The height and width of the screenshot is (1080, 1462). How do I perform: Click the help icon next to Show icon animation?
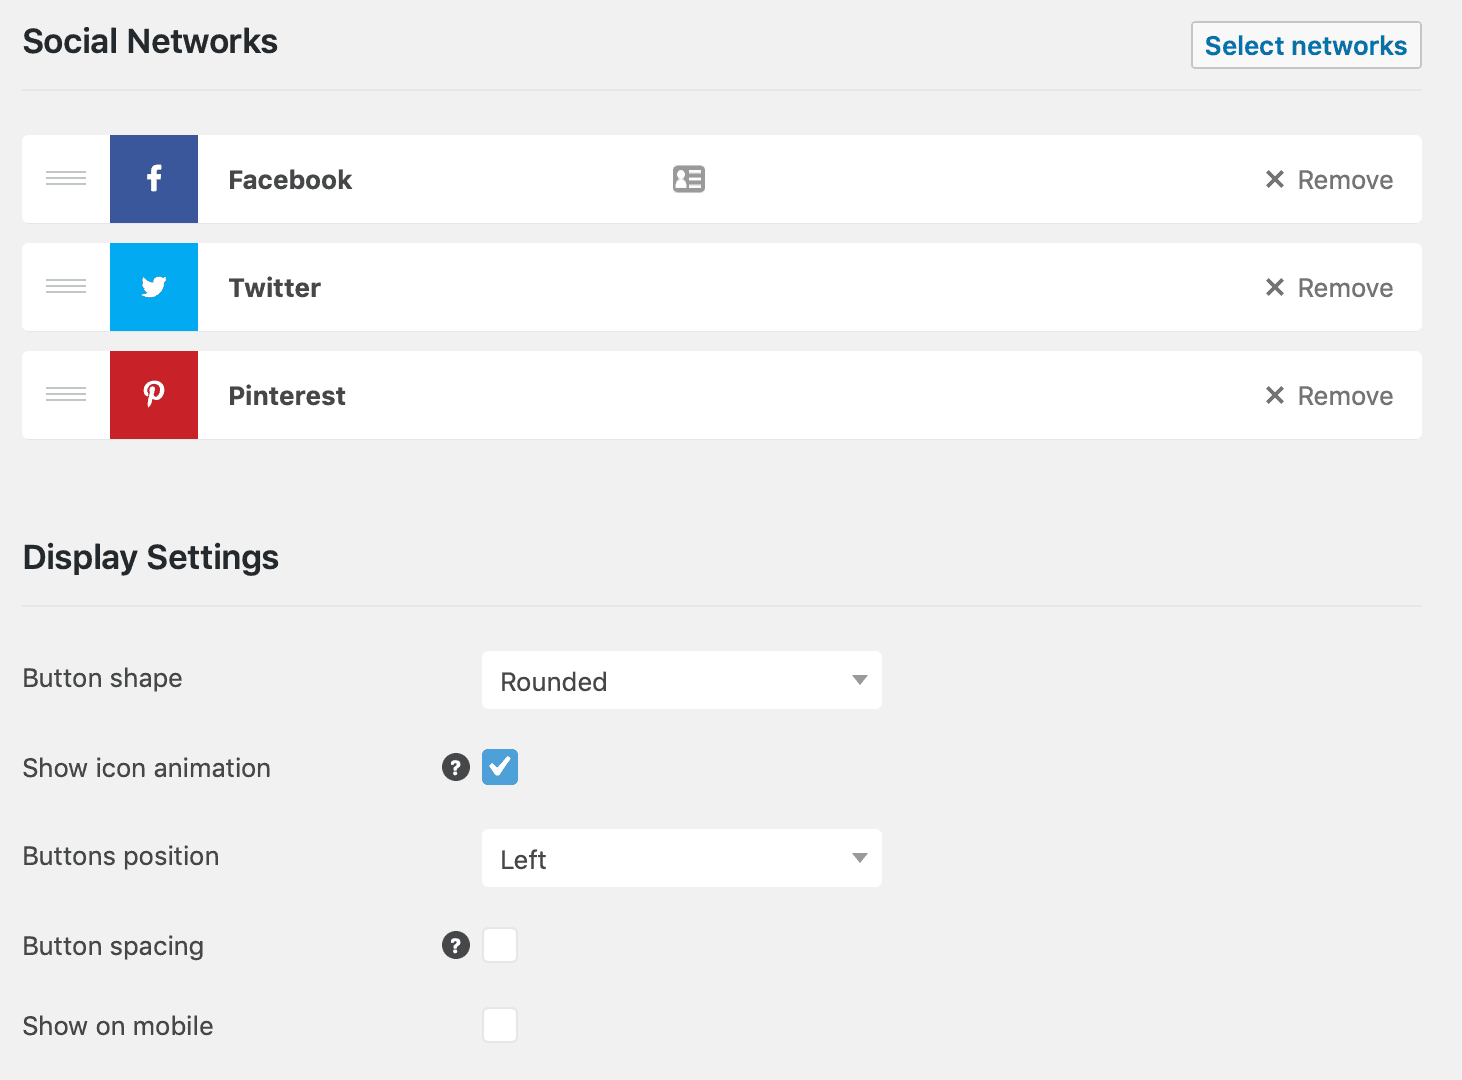coord(456,767)
